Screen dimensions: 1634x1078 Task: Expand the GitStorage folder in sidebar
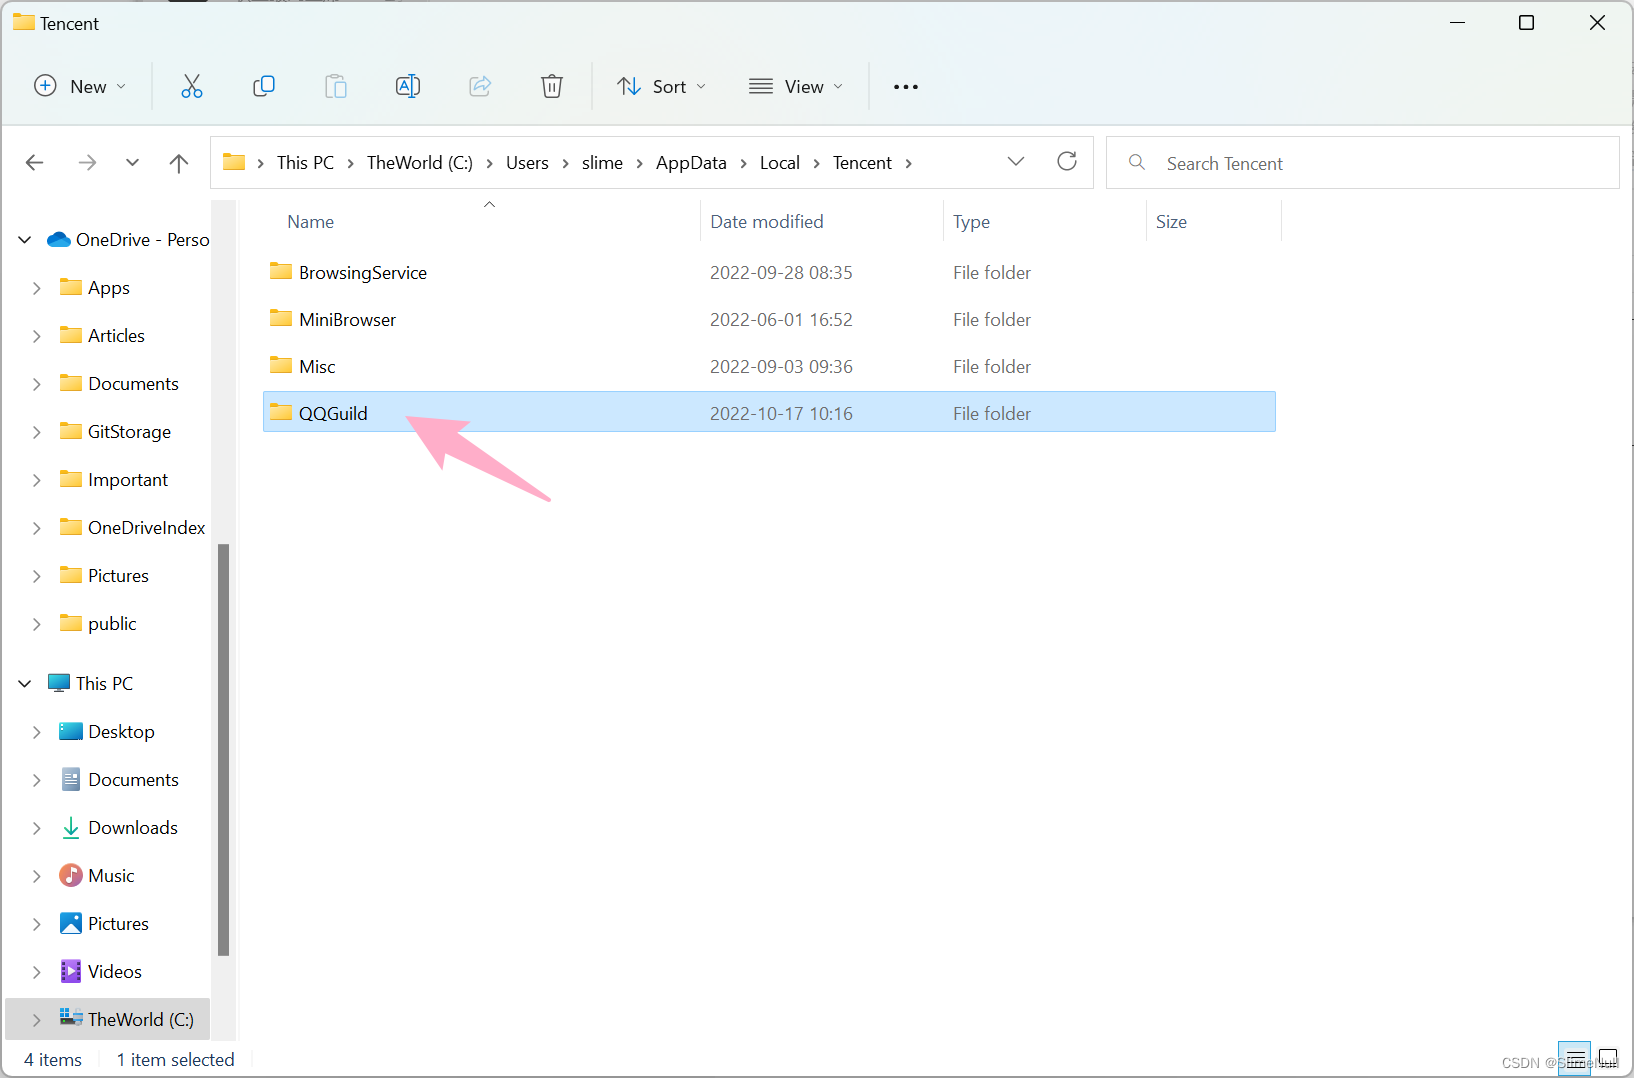tap(37, 432)
